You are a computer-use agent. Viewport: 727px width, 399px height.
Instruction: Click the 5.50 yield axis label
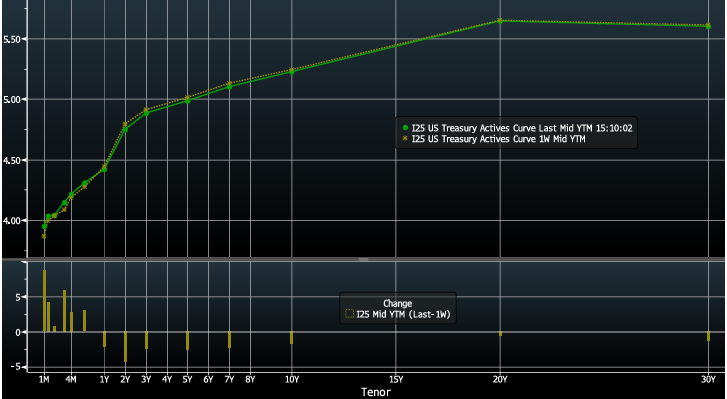[12, 39]
